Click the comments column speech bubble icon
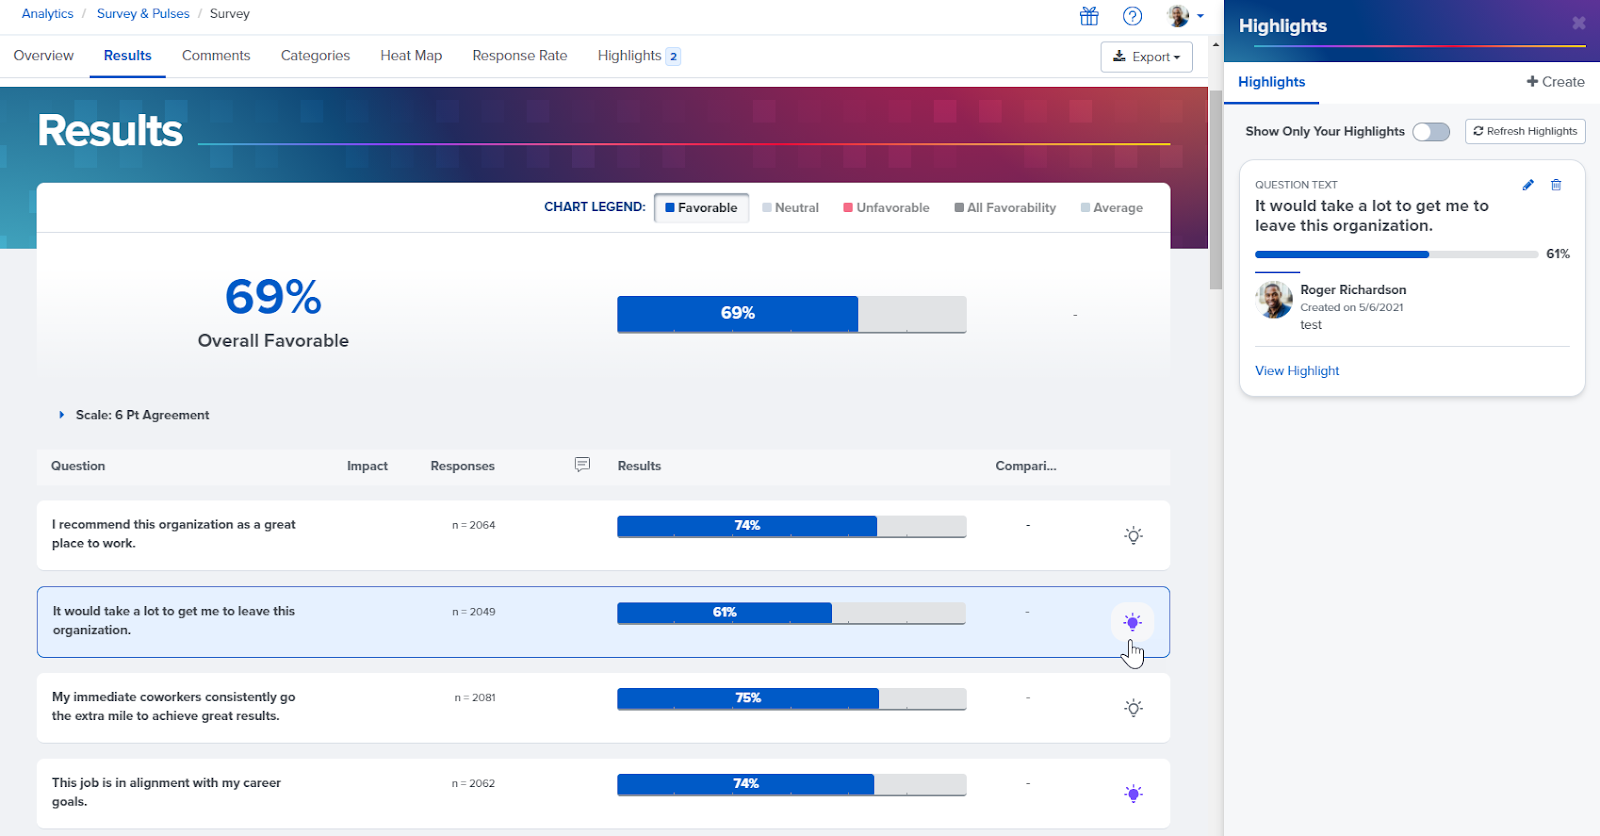1600x836 pixels. click(582, 465)
